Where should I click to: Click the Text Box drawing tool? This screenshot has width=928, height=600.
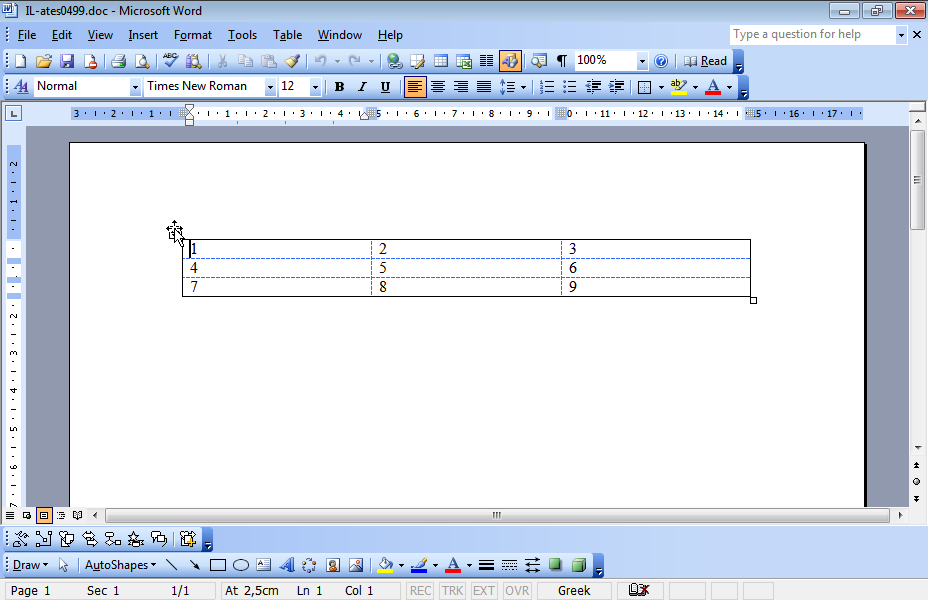tap(264, 565)
